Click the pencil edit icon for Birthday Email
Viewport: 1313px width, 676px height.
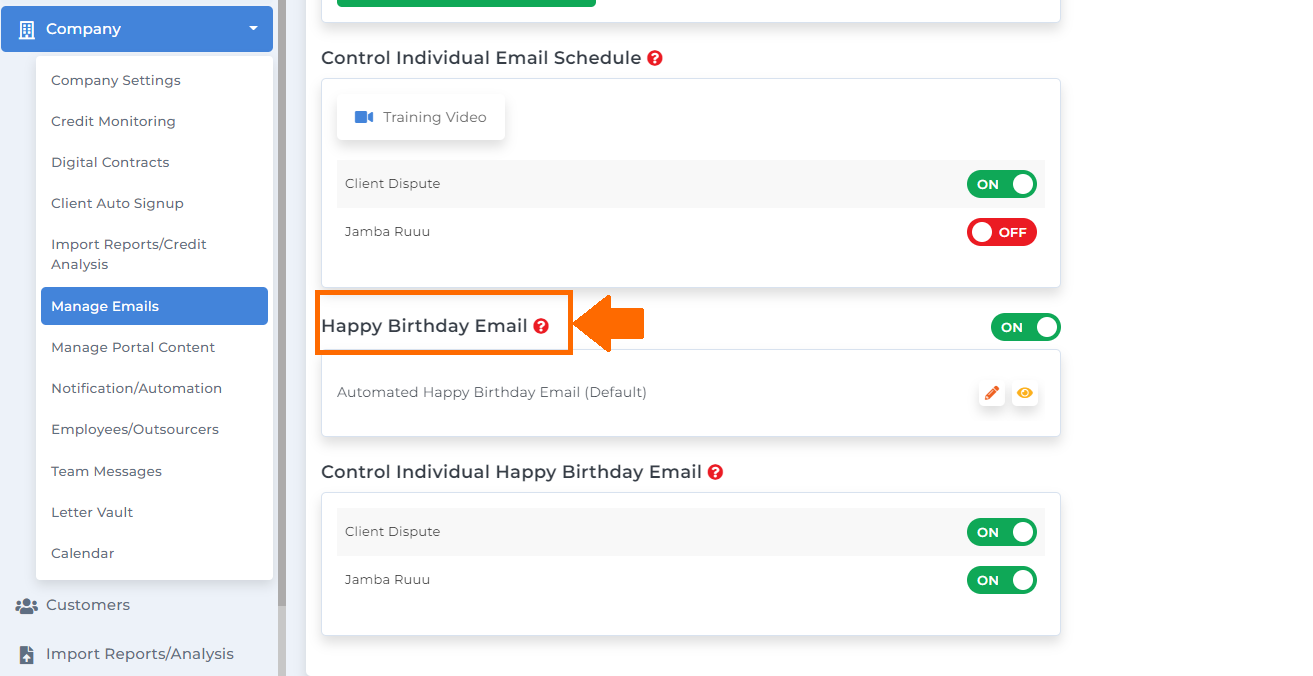(991, 393)
